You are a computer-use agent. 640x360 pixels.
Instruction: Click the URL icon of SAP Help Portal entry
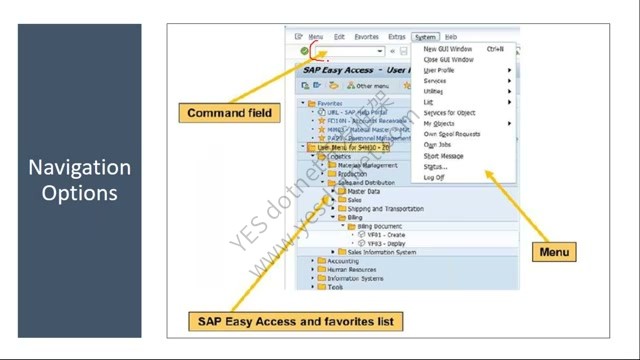pyautogui.click(x=322, y=112)
